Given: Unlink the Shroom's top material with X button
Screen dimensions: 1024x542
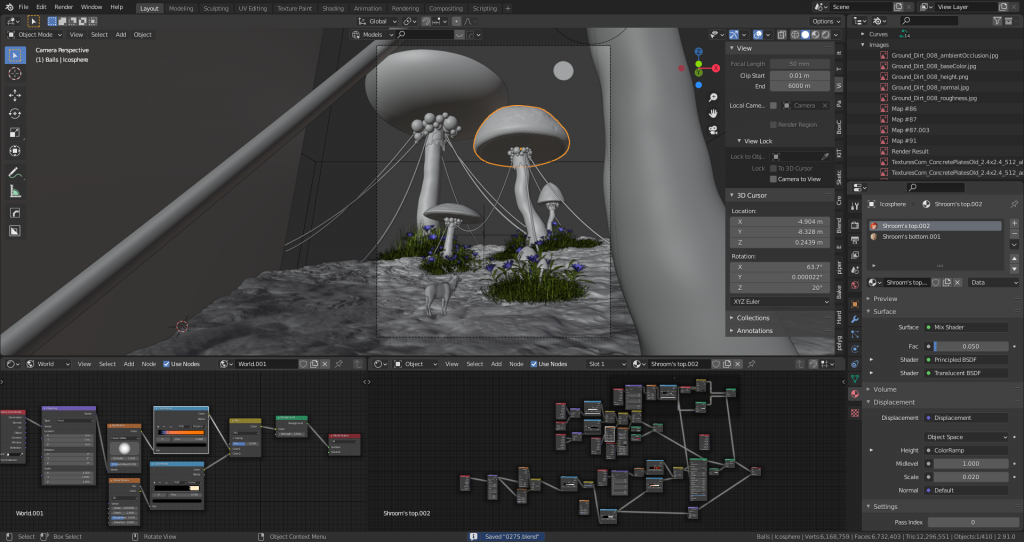Looking at the screenshot, I should pyautogui.click(x=957, y=283).
